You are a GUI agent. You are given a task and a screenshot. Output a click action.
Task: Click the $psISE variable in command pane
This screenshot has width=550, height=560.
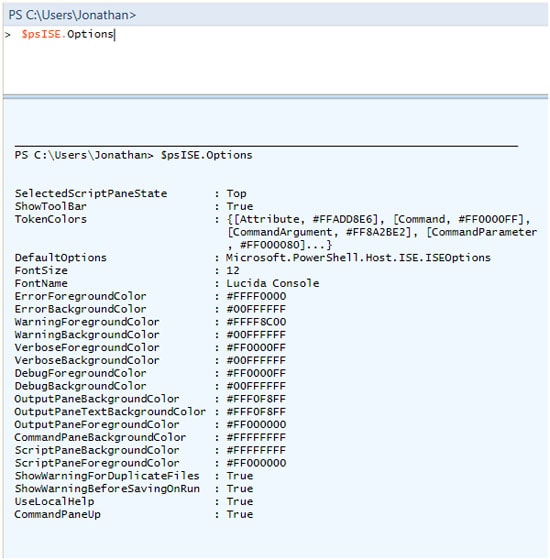41,34
